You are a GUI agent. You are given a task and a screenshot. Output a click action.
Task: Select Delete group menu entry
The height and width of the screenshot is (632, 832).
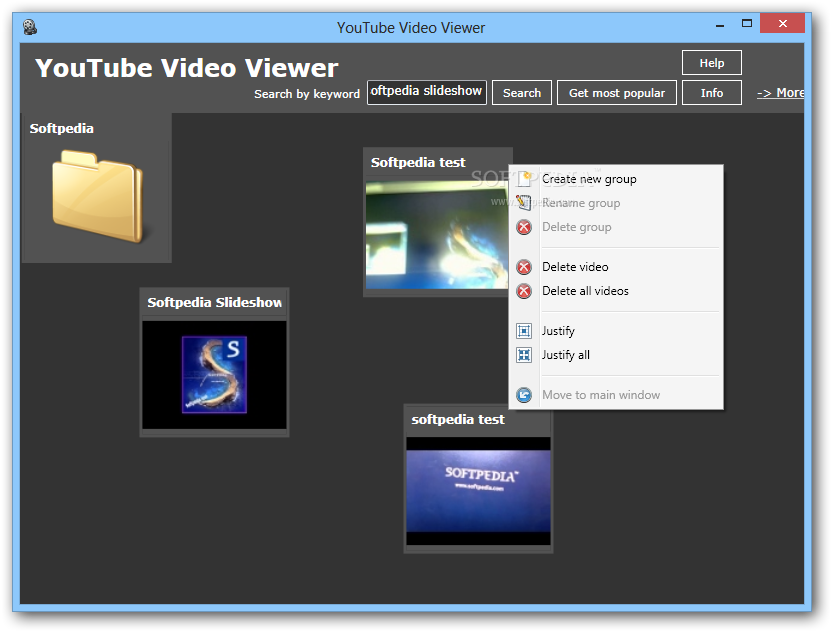tap(616, 227)
